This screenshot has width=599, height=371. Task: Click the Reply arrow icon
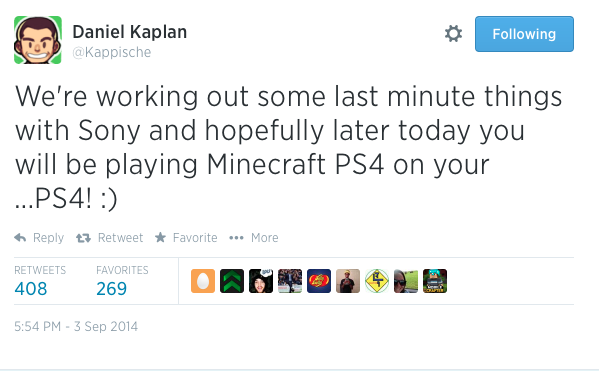20,238
